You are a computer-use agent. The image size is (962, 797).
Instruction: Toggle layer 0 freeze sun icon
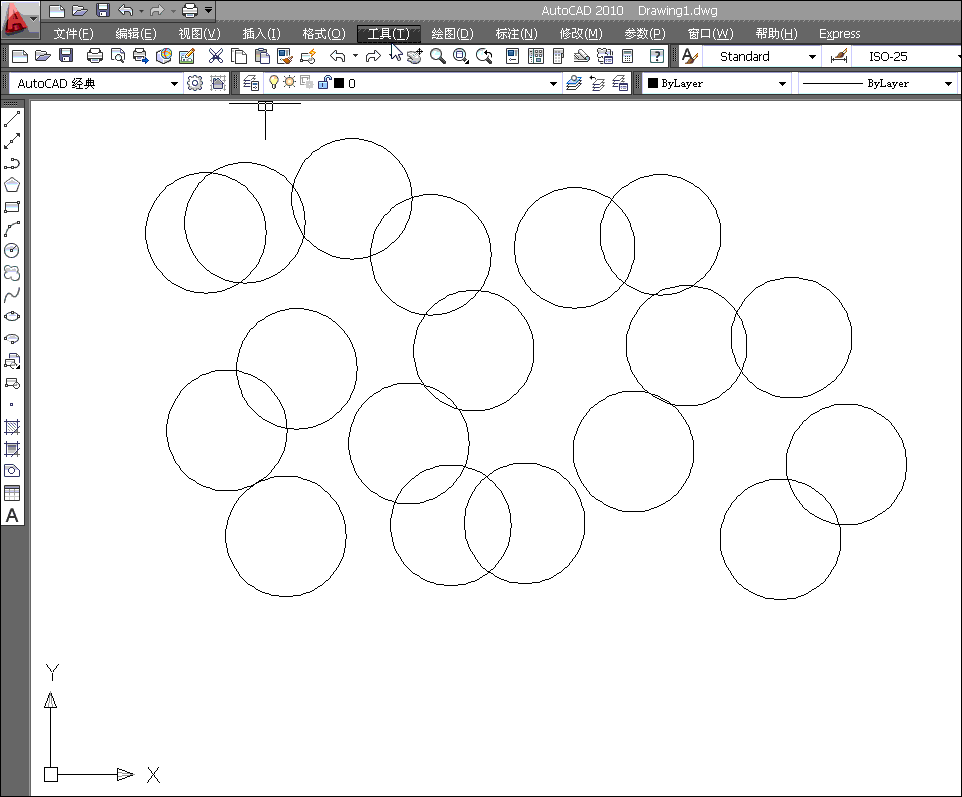click(289, 82)
